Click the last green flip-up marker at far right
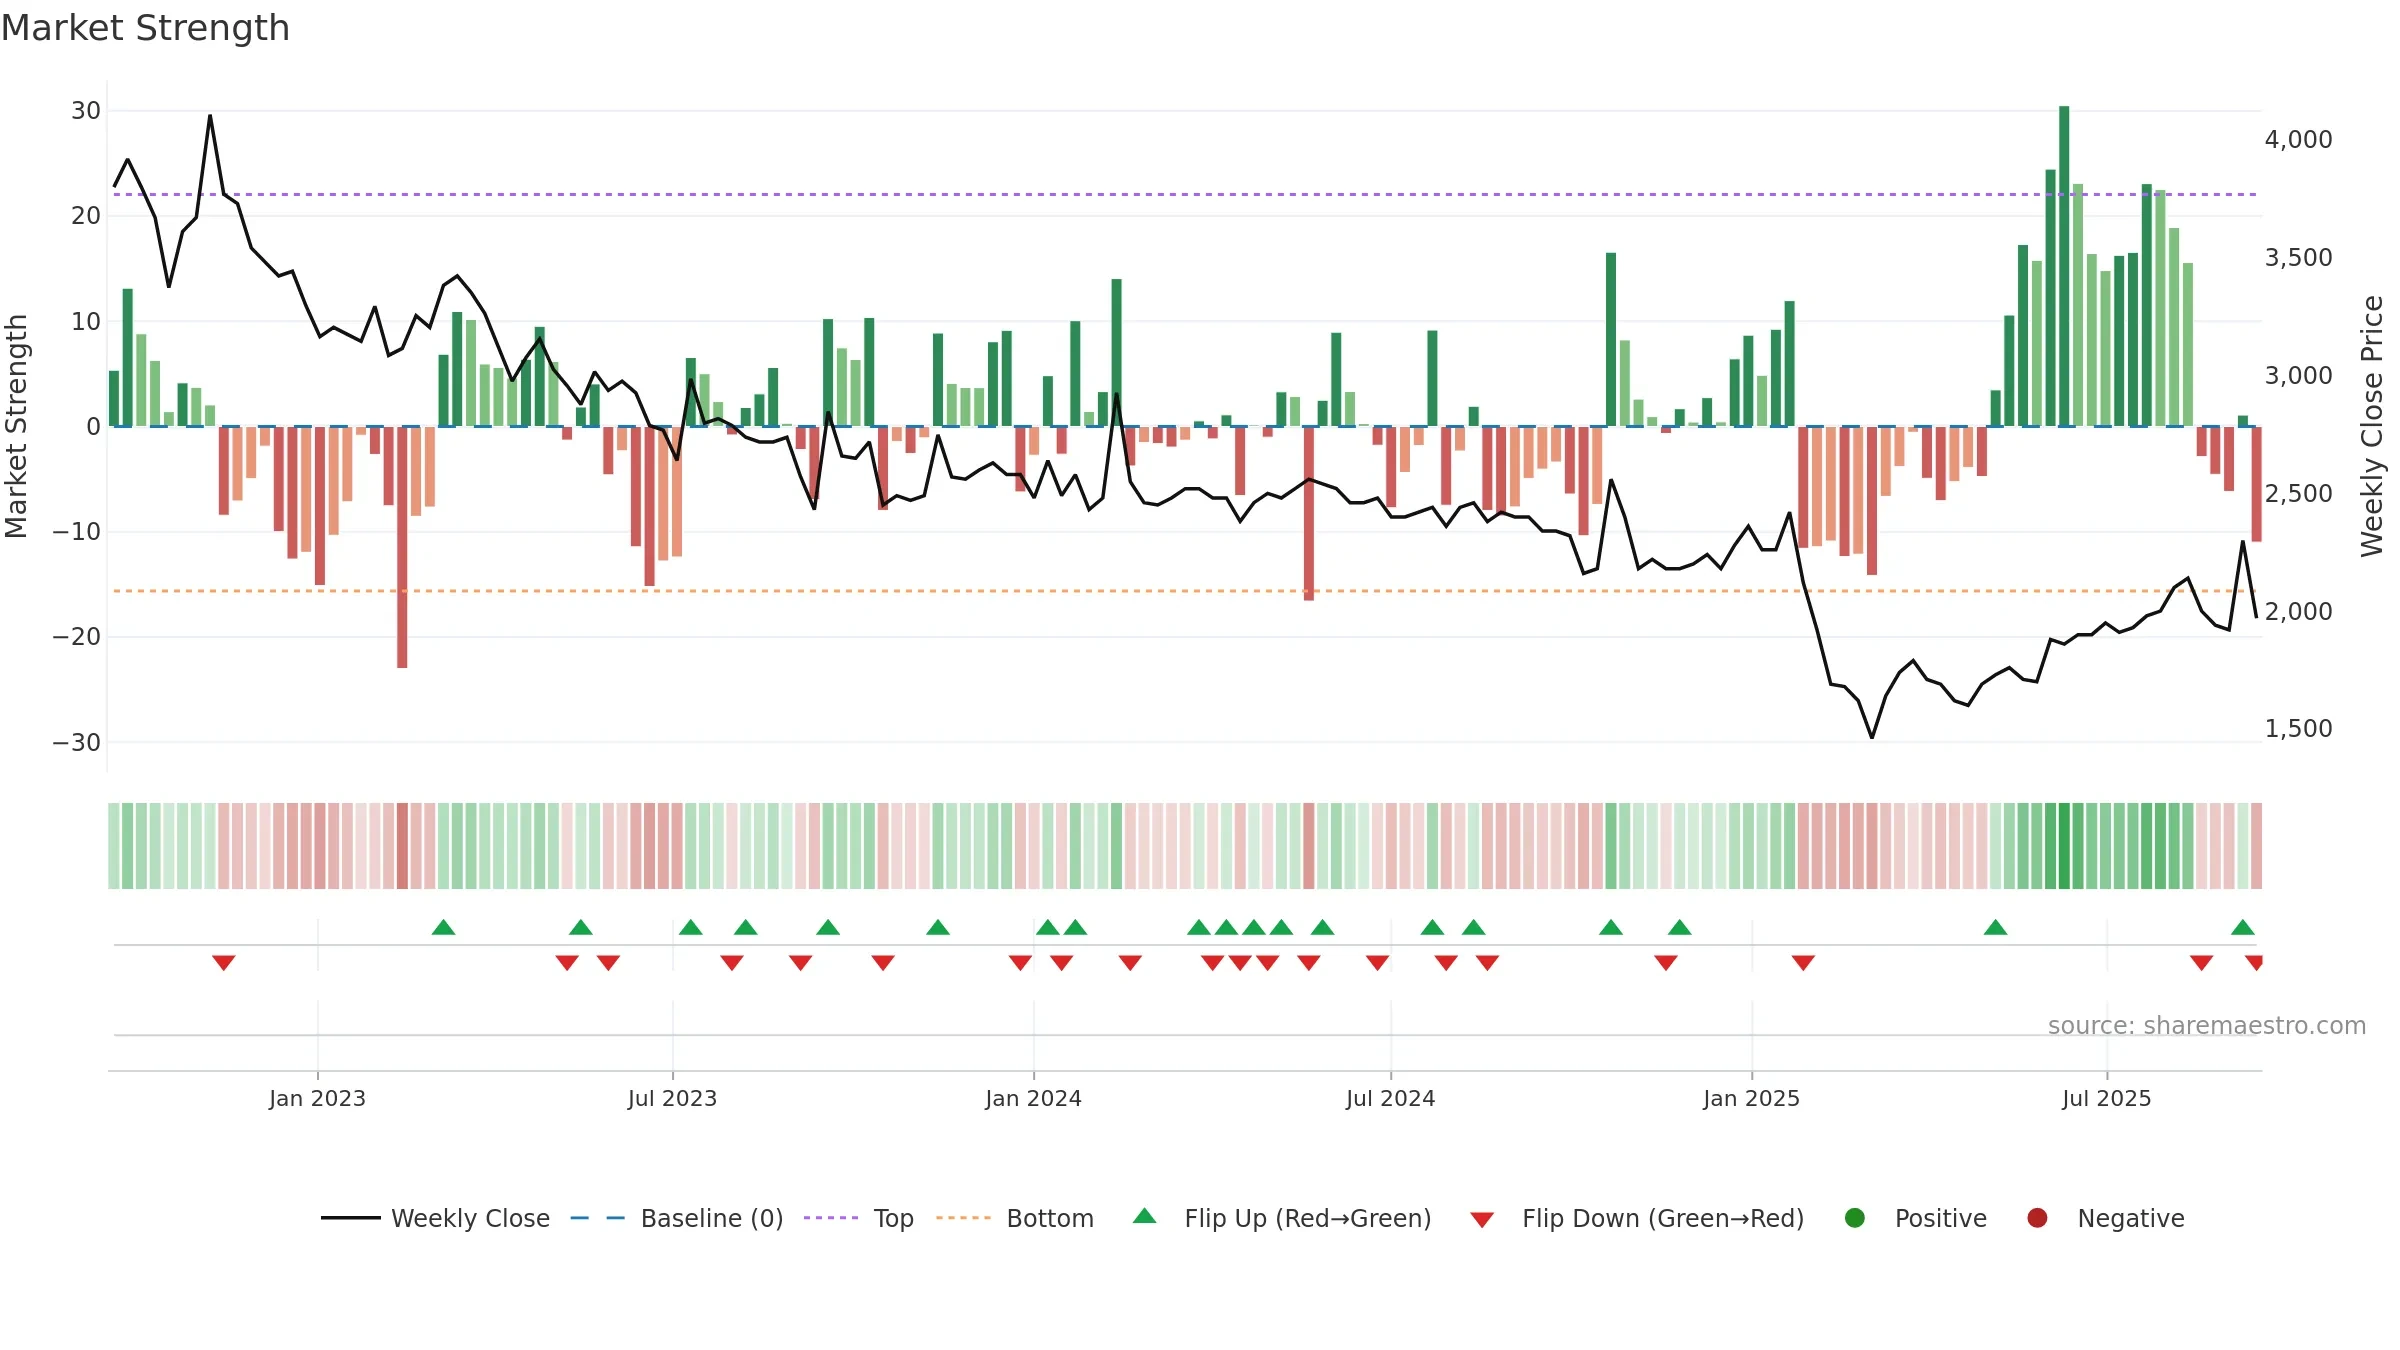The image size is (2400, 1350). click(2243, 927)
